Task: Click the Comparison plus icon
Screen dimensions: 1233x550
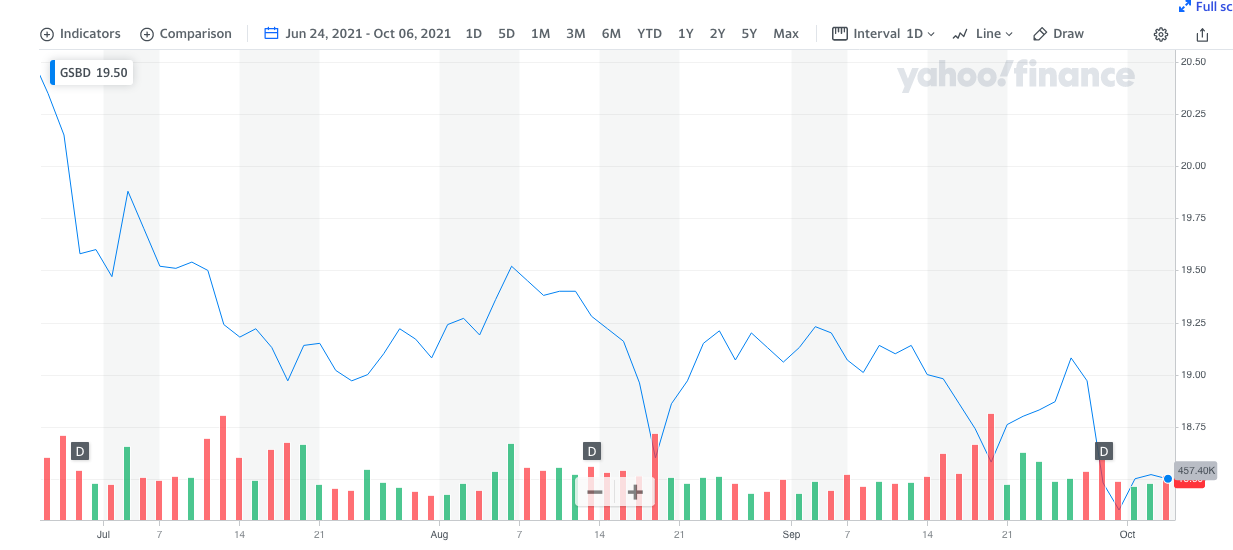Action: pyautogui.click(x=147, y=34)
